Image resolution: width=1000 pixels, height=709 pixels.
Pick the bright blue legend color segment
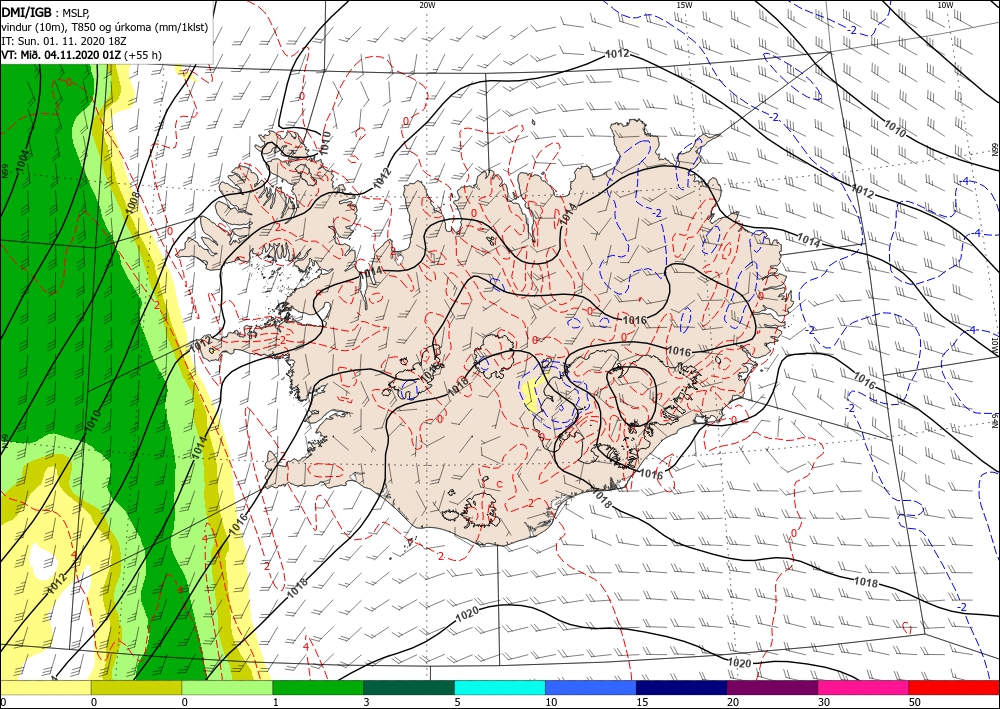(591, 687)
